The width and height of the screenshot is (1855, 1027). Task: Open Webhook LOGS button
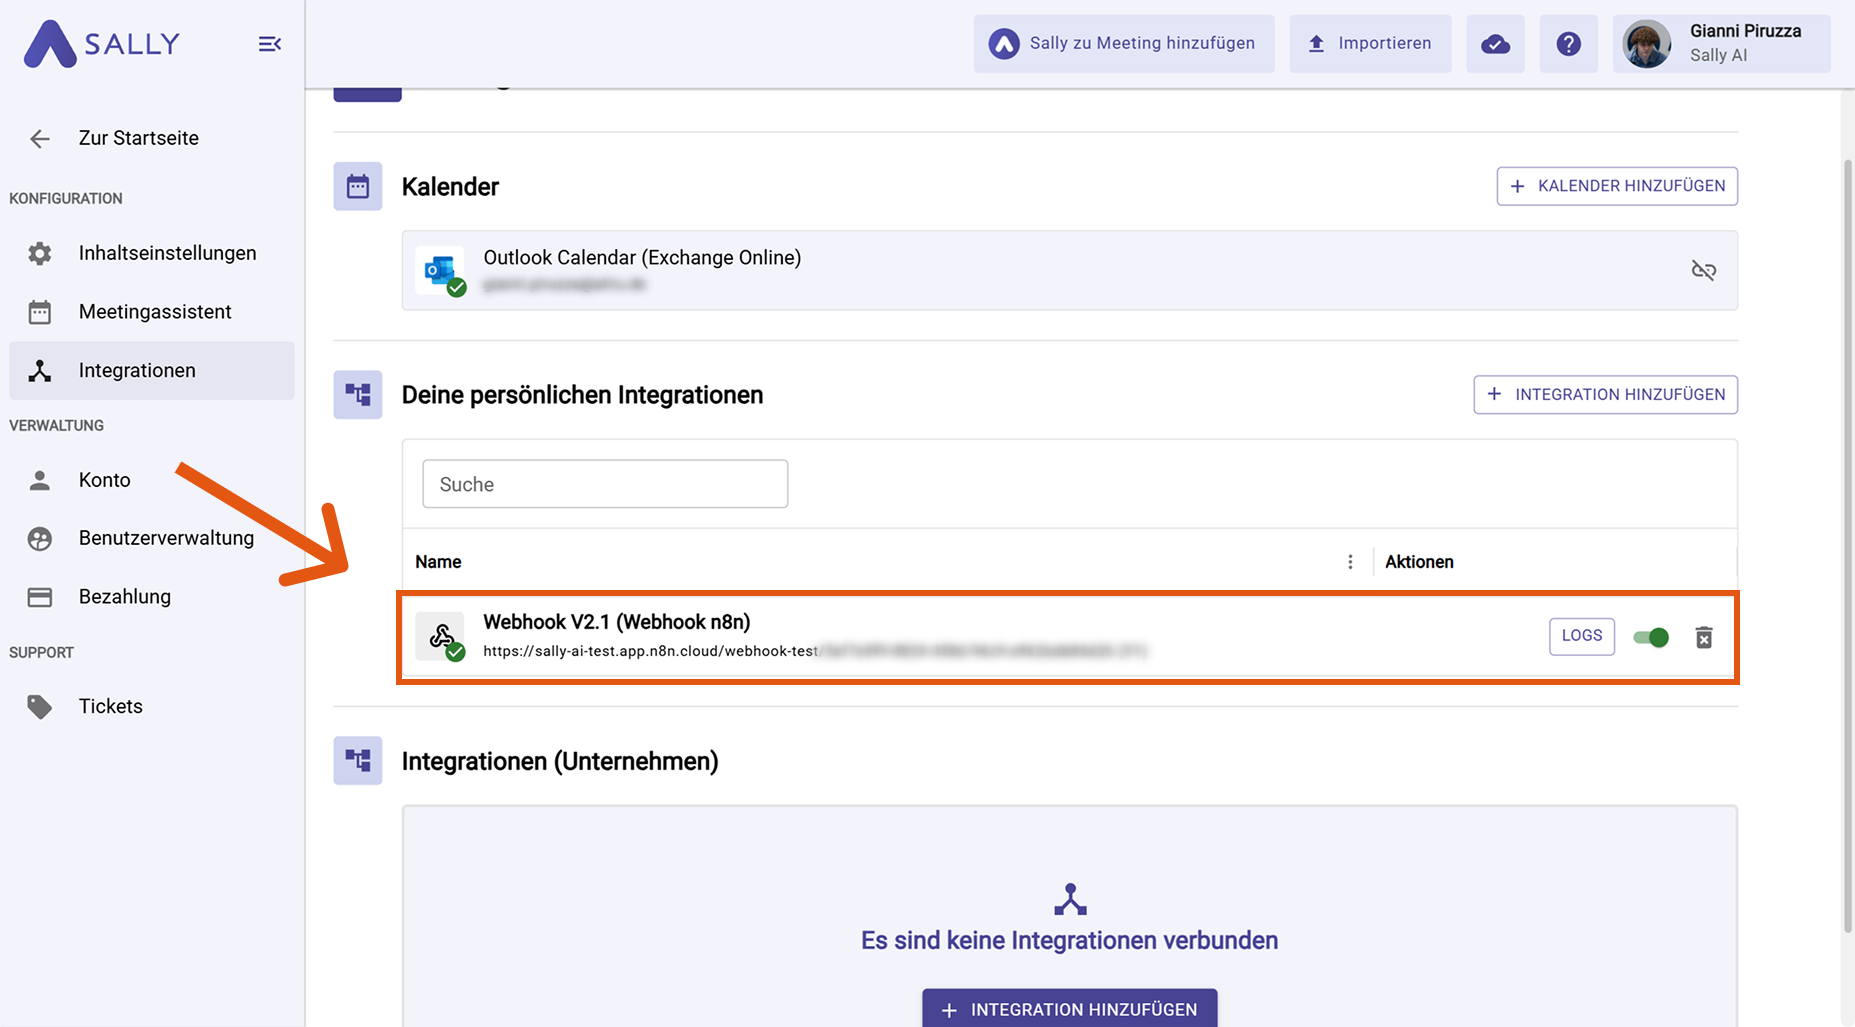(1581, 636)
